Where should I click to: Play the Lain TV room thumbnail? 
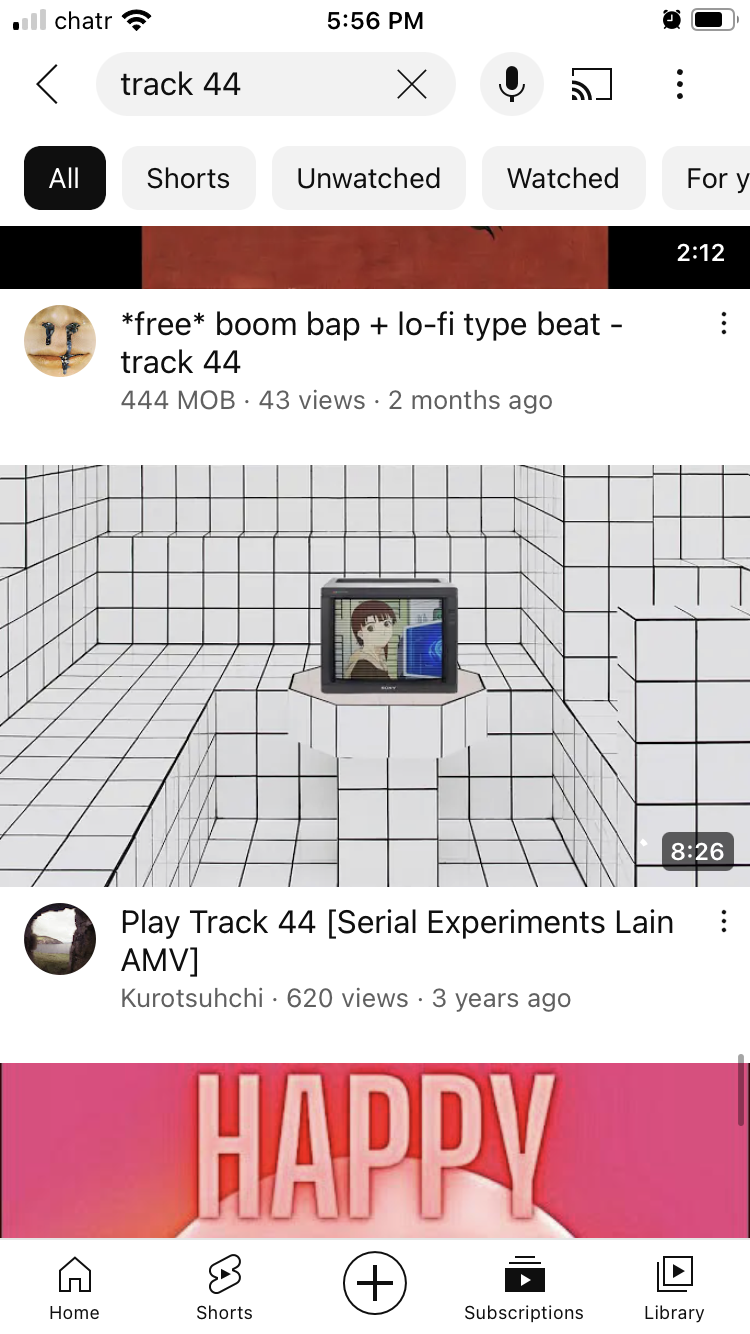pyautogui.click(x=375, y=675)
